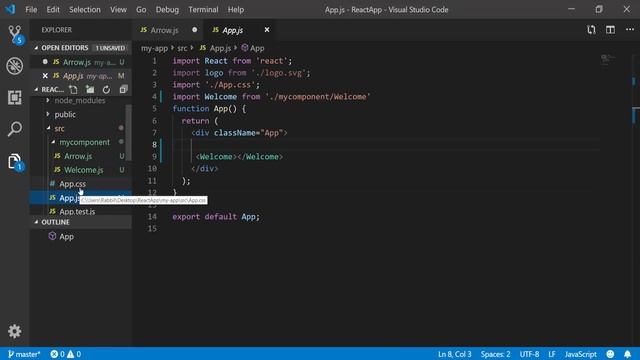Collapse the REAC... project section
Viewport: 640px width, 360px height.
pyautogui.click(x=36, y=89)
